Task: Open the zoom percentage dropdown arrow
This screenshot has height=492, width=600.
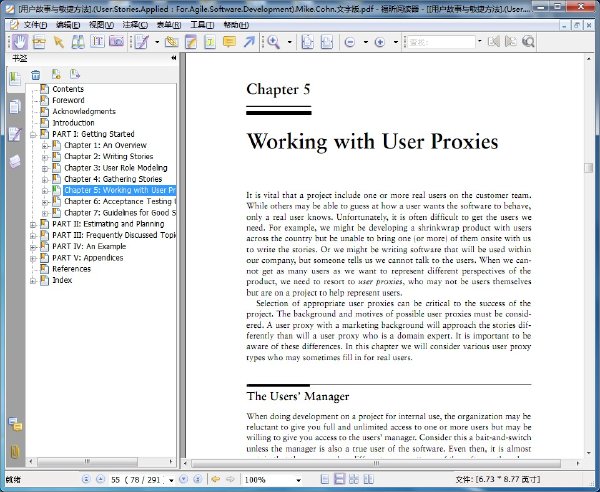Action: (x=298, y=480)
